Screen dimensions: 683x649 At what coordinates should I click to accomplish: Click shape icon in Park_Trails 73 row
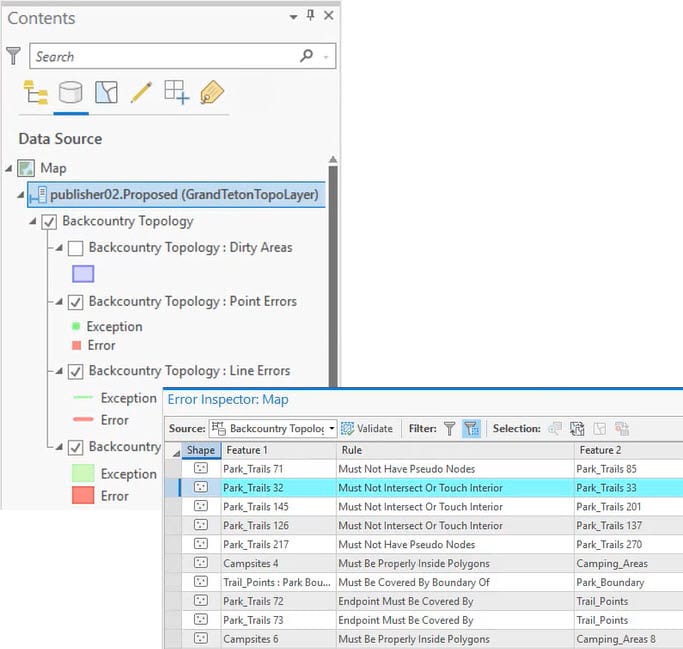tap(201, 619)
